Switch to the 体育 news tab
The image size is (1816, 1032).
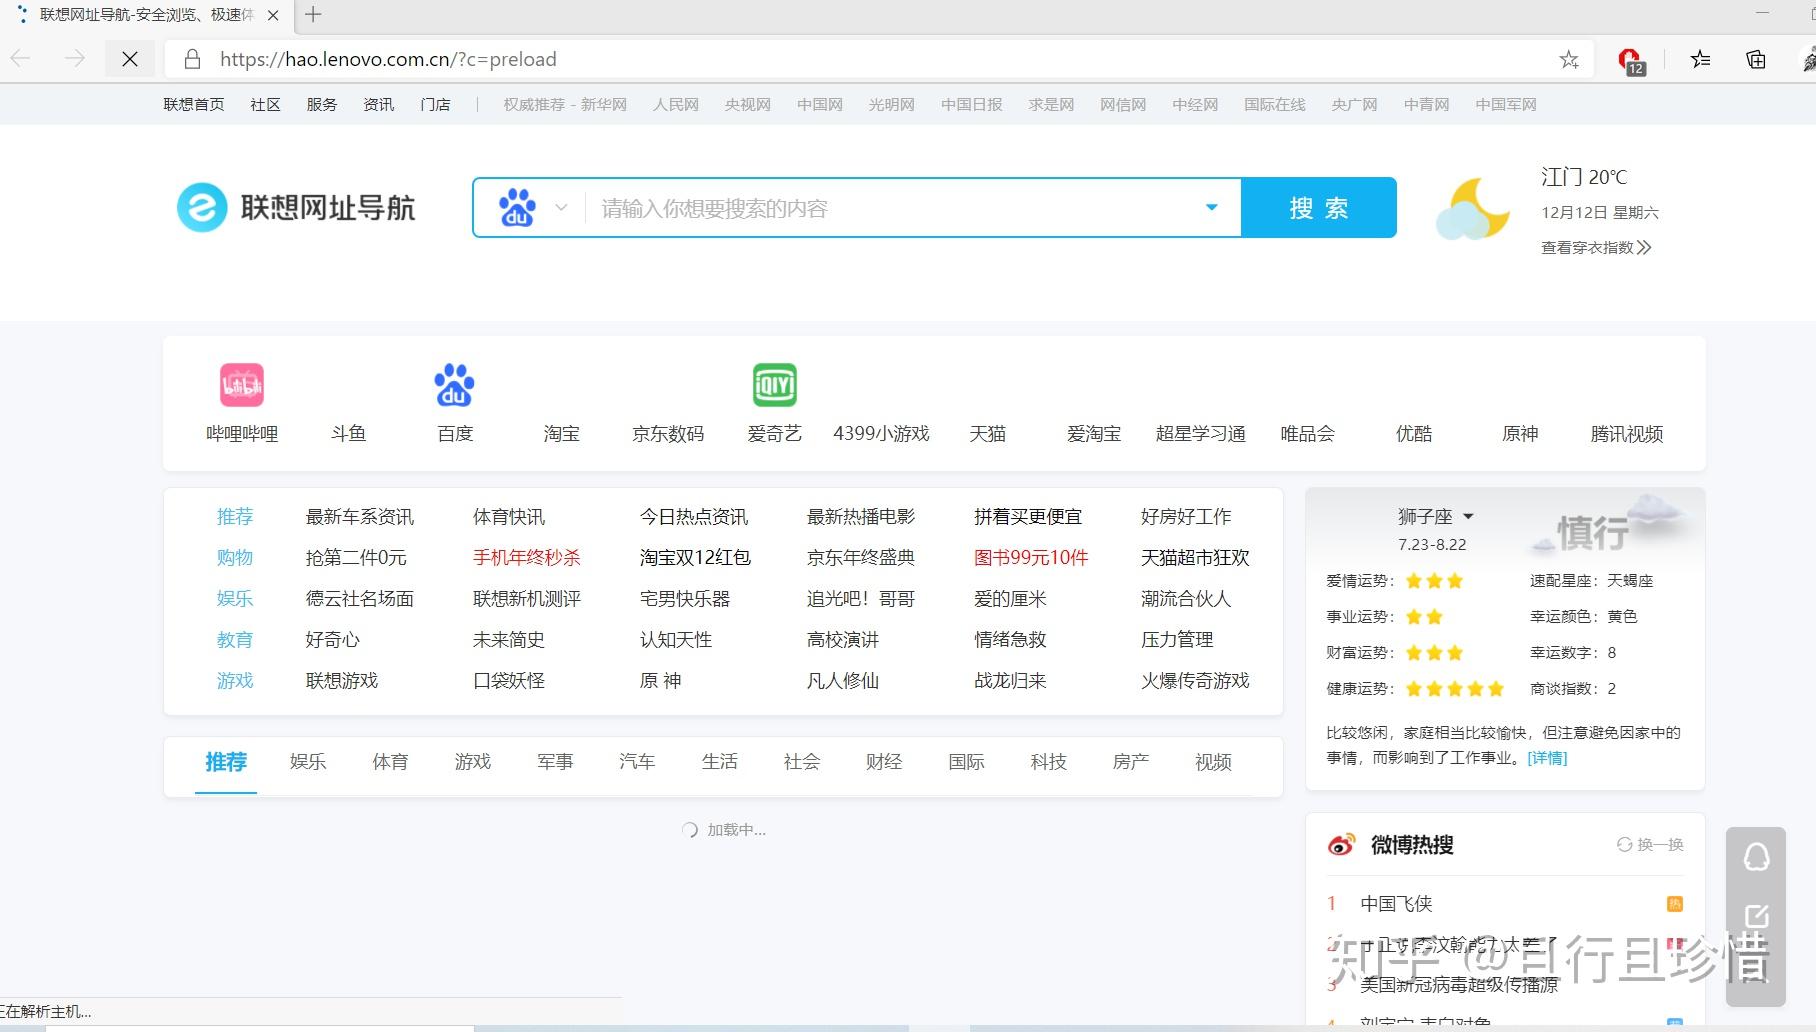point(390,762)
